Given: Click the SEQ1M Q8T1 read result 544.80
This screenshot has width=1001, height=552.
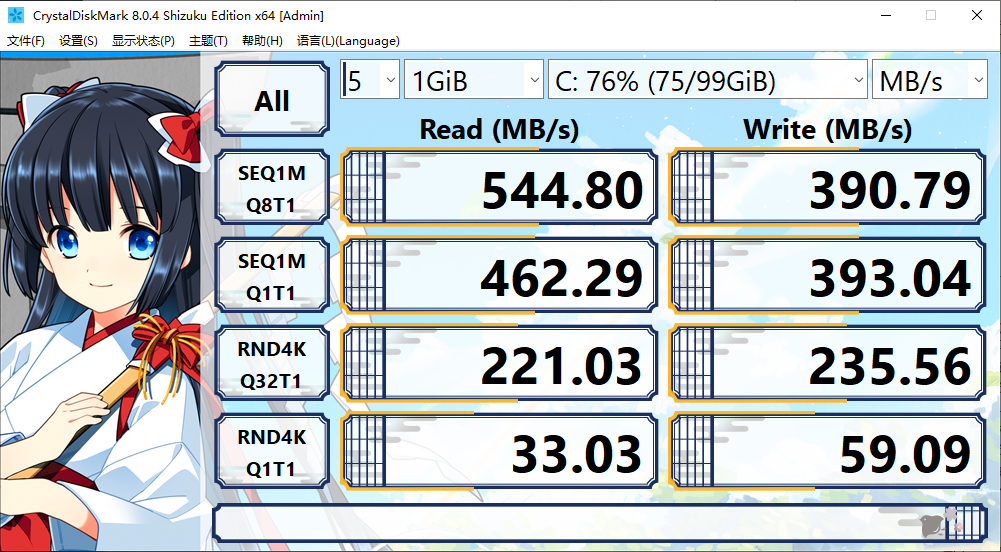Looking at the screenshot, I should click(499, 188).
